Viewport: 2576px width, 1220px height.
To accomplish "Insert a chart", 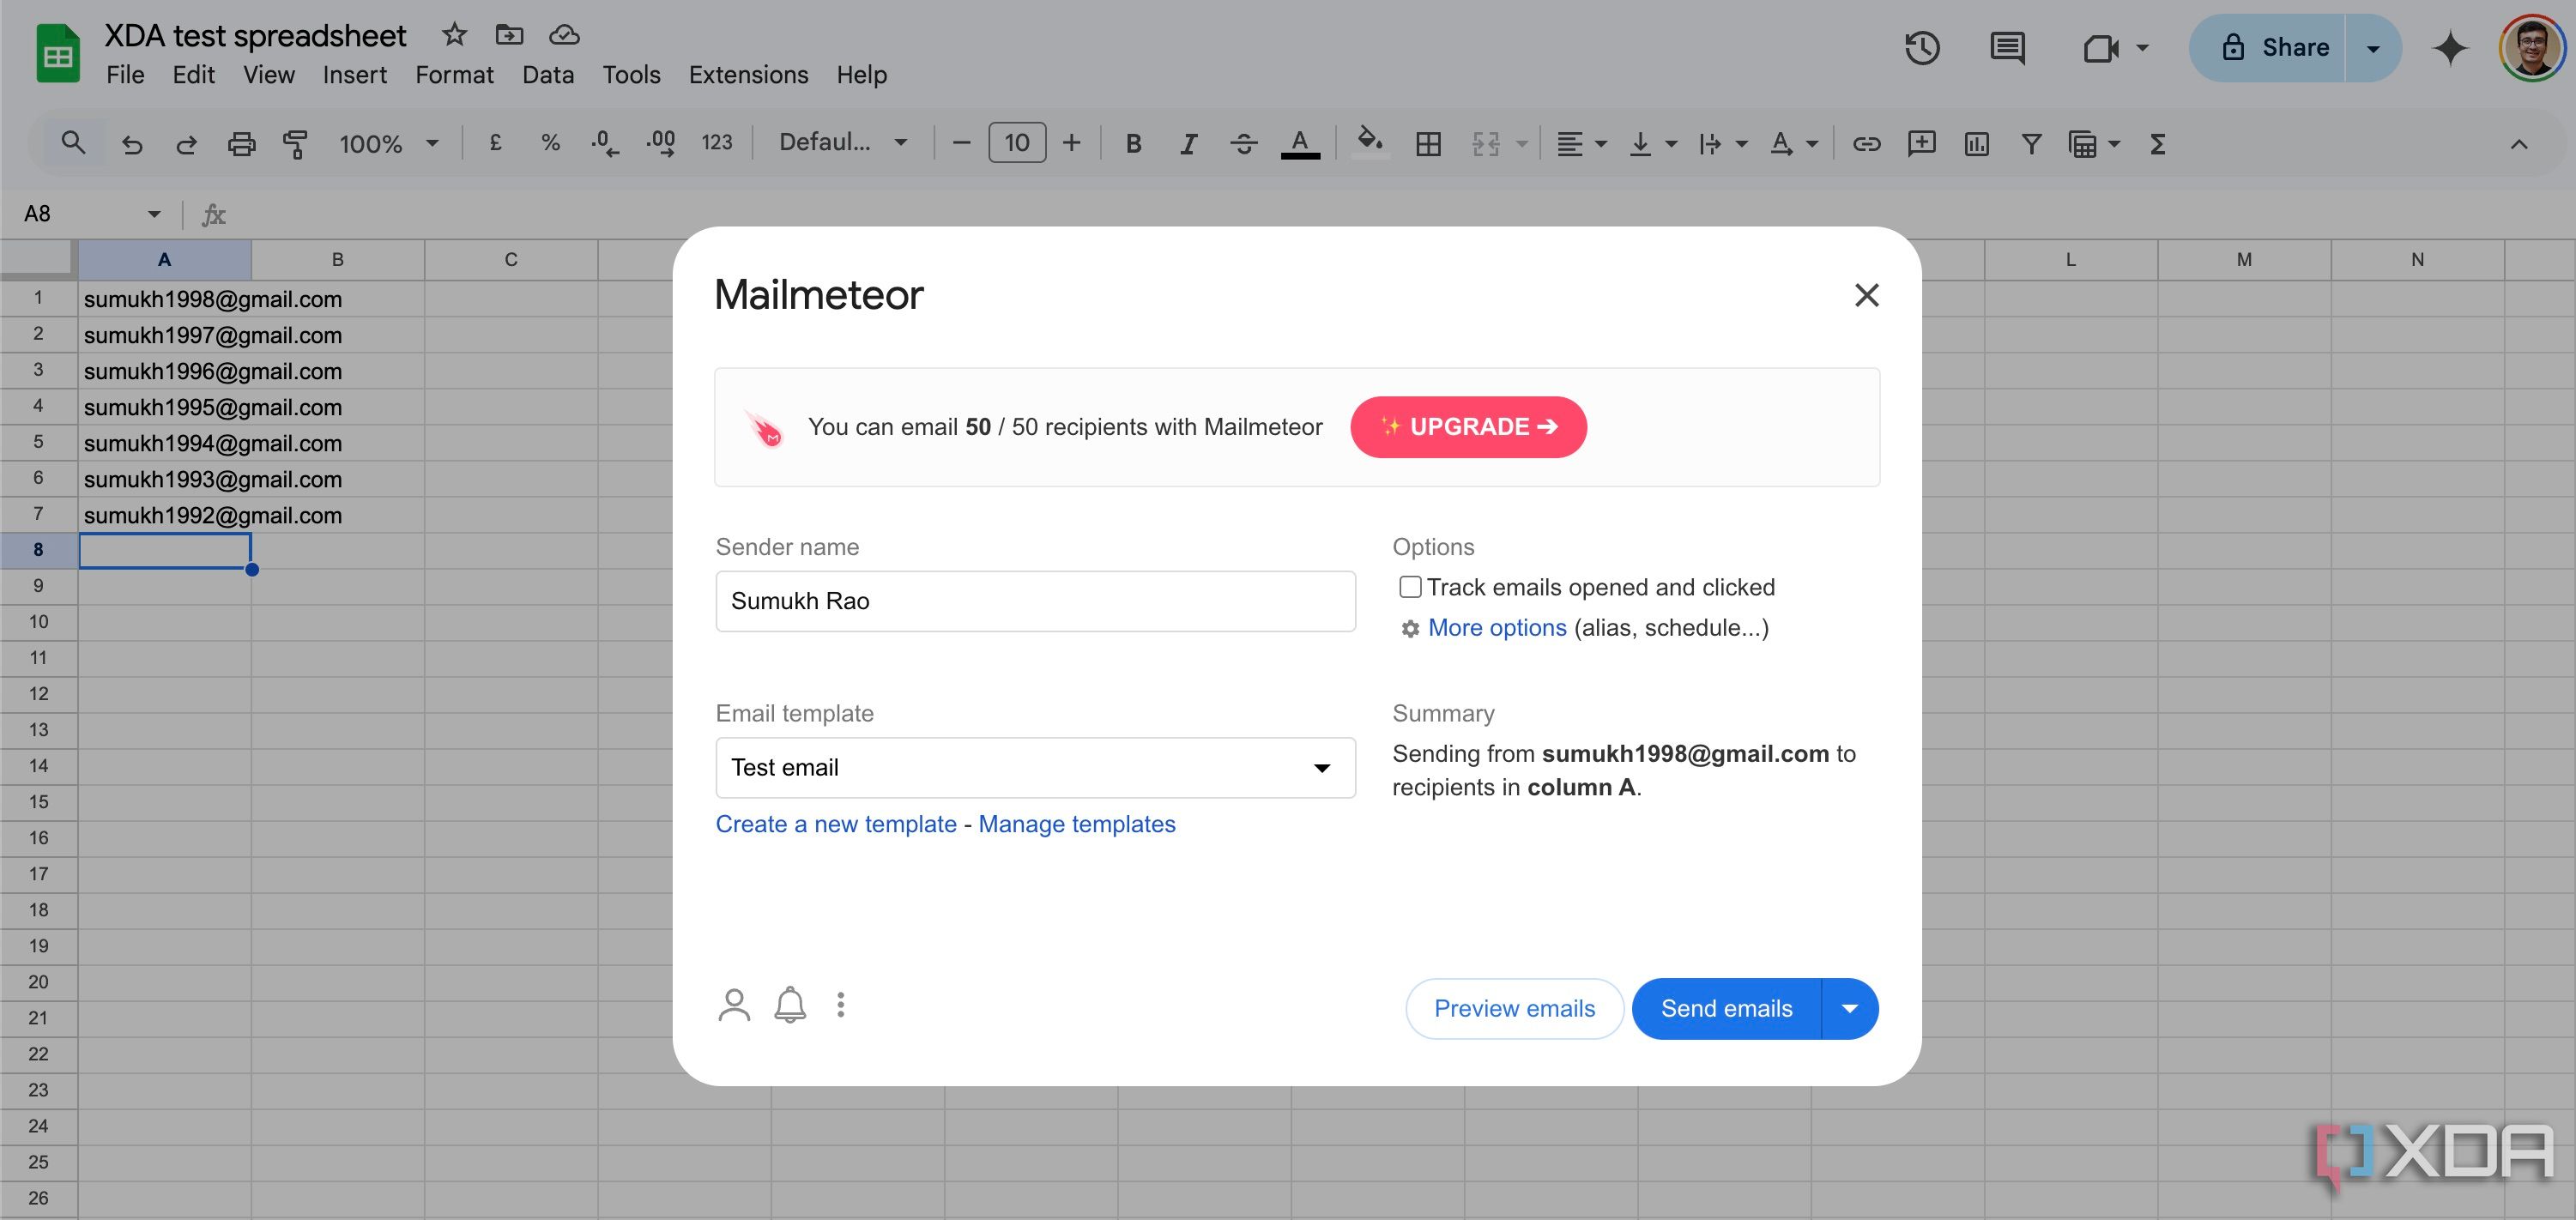I will click(1976, 144).
